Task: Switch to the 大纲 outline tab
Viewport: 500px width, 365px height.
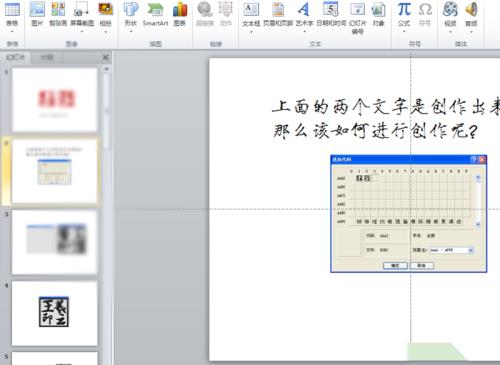Action: click(x=47, y=57)
